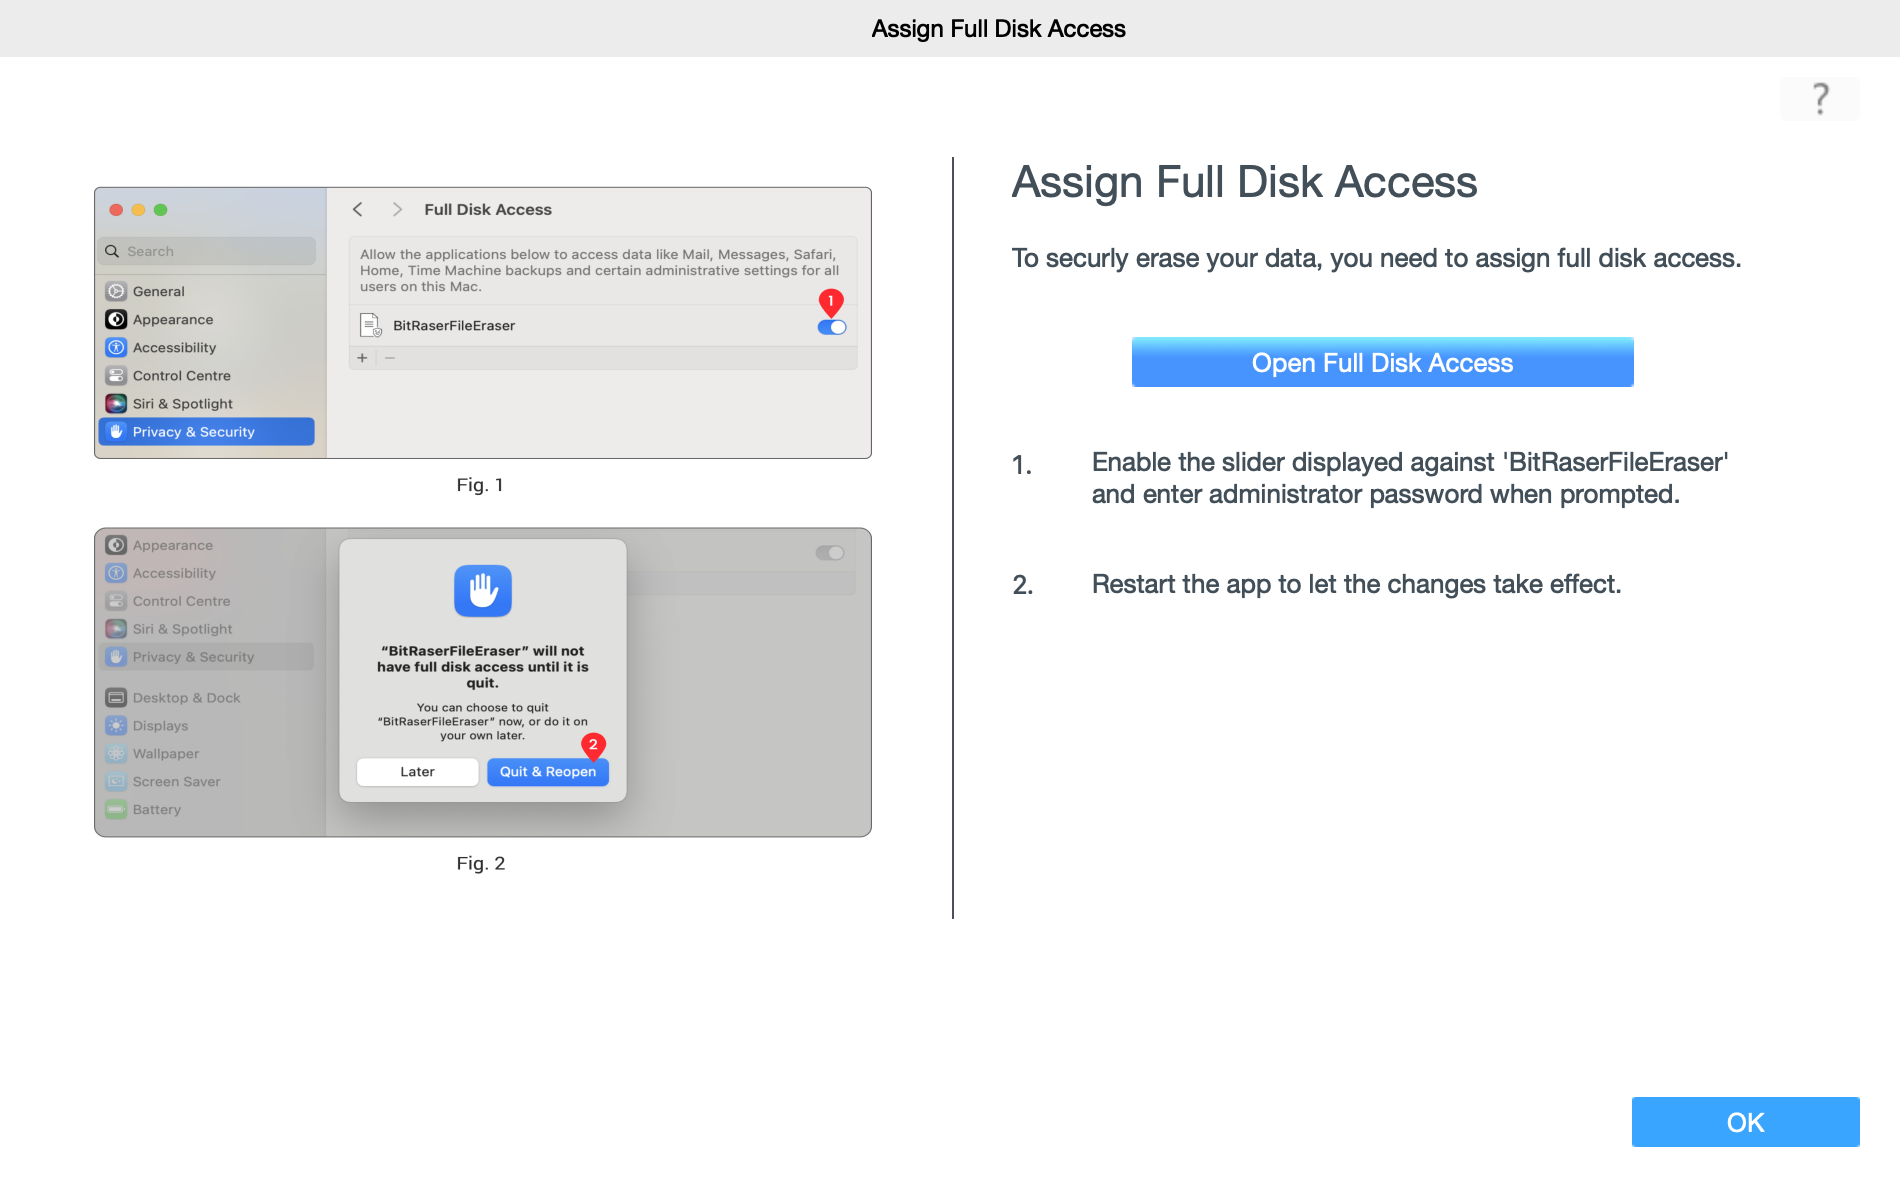Click 'Later' shown in Fig. 2

(417, 772)
